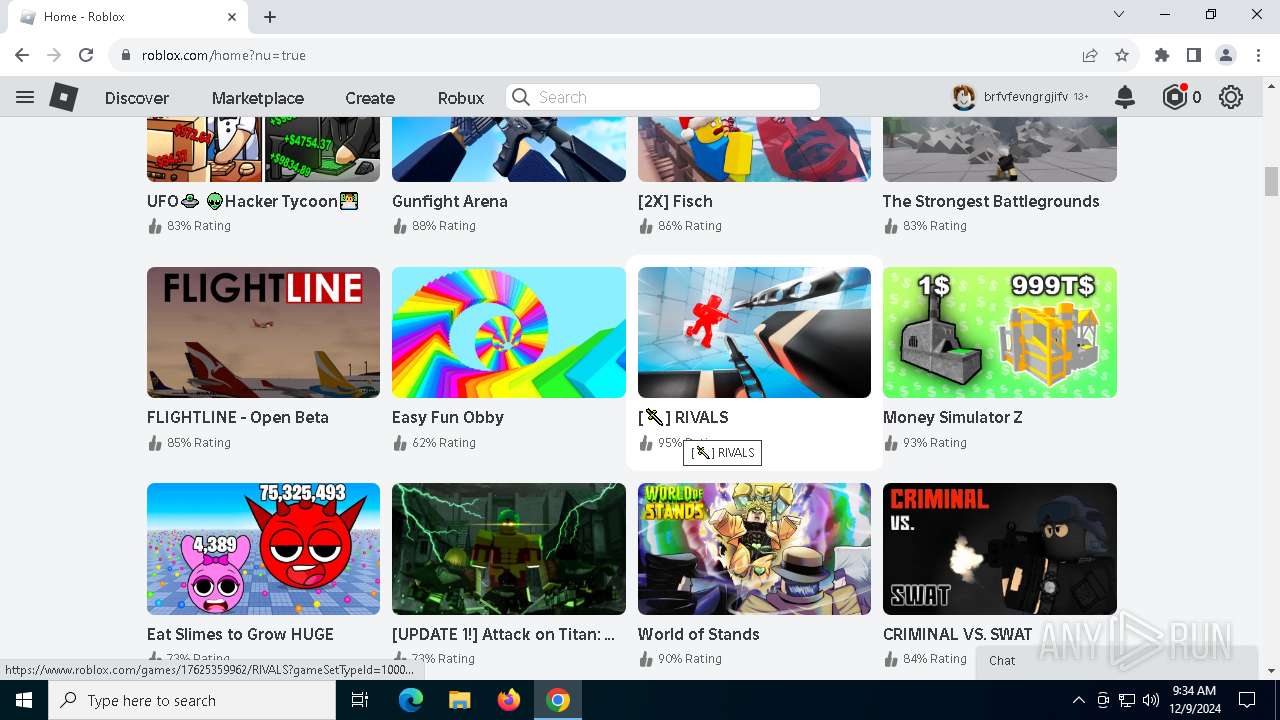1280x720 pixels.
Task: Launch Microsoft Edge from taskbar
Action: (x=411, y=700)
